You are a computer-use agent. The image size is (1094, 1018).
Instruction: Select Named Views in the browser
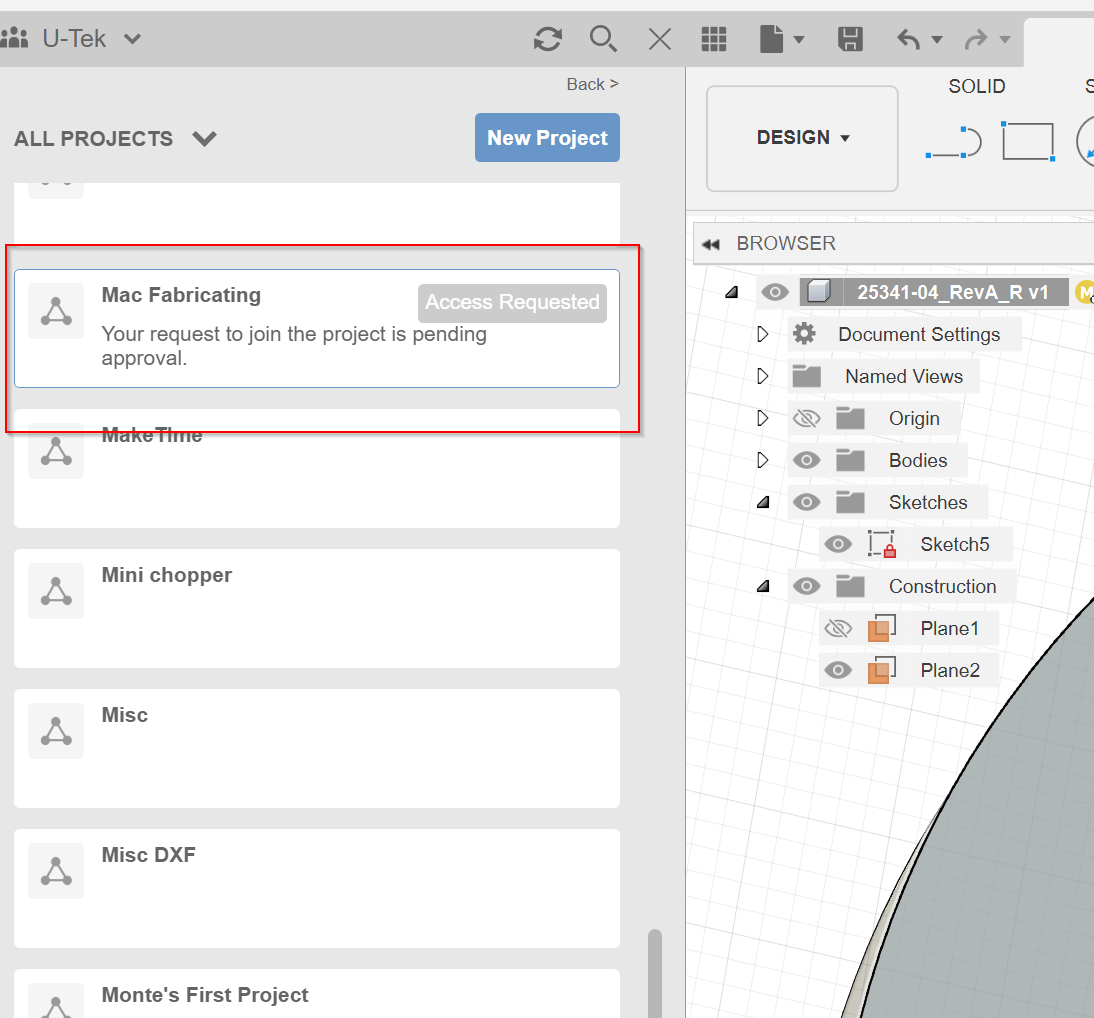tap(904, 377)
